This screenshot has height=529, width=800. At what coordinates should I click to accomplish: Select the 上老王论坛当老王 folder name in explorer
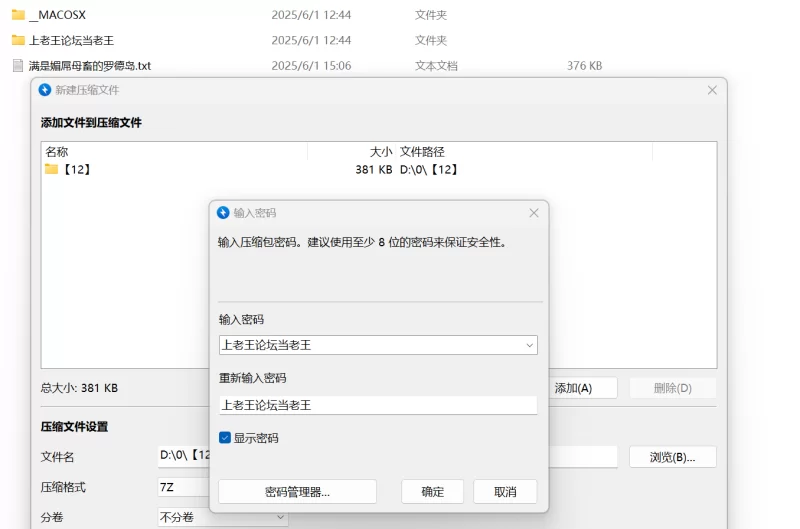click(71, 40)
